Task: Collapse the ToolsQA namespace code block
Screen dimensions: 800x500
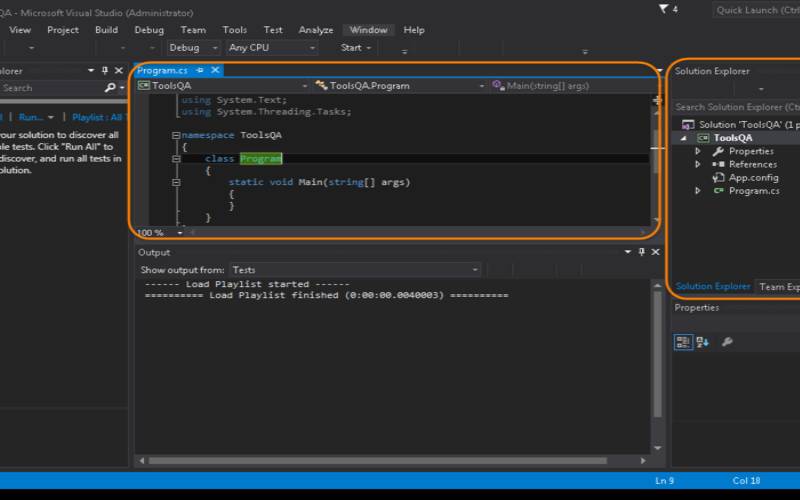Action: click(x=176, y=135)
